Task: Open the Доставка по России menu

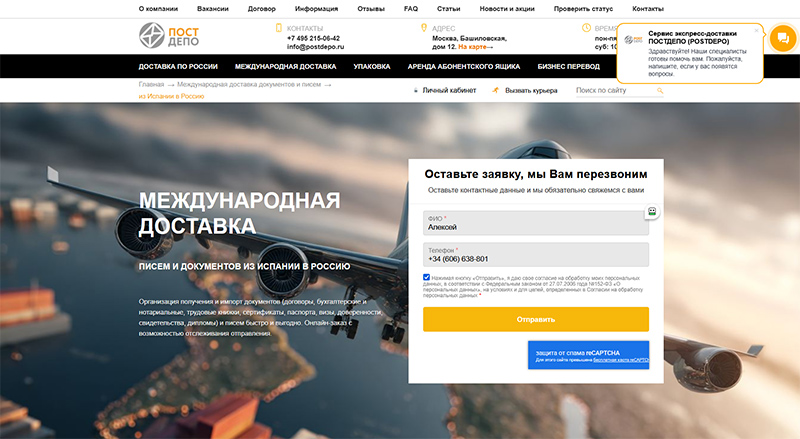Action: pos(178,67)
